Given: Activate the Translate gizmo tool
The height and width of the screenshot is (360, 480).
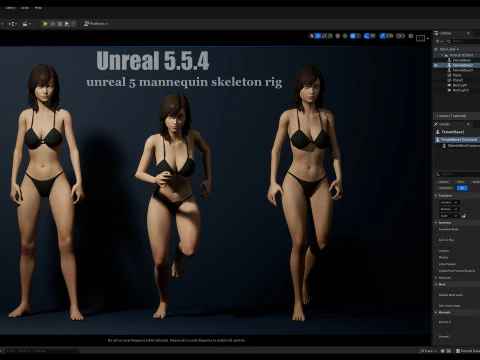Looking at the screenshot, I should [318, 36].
